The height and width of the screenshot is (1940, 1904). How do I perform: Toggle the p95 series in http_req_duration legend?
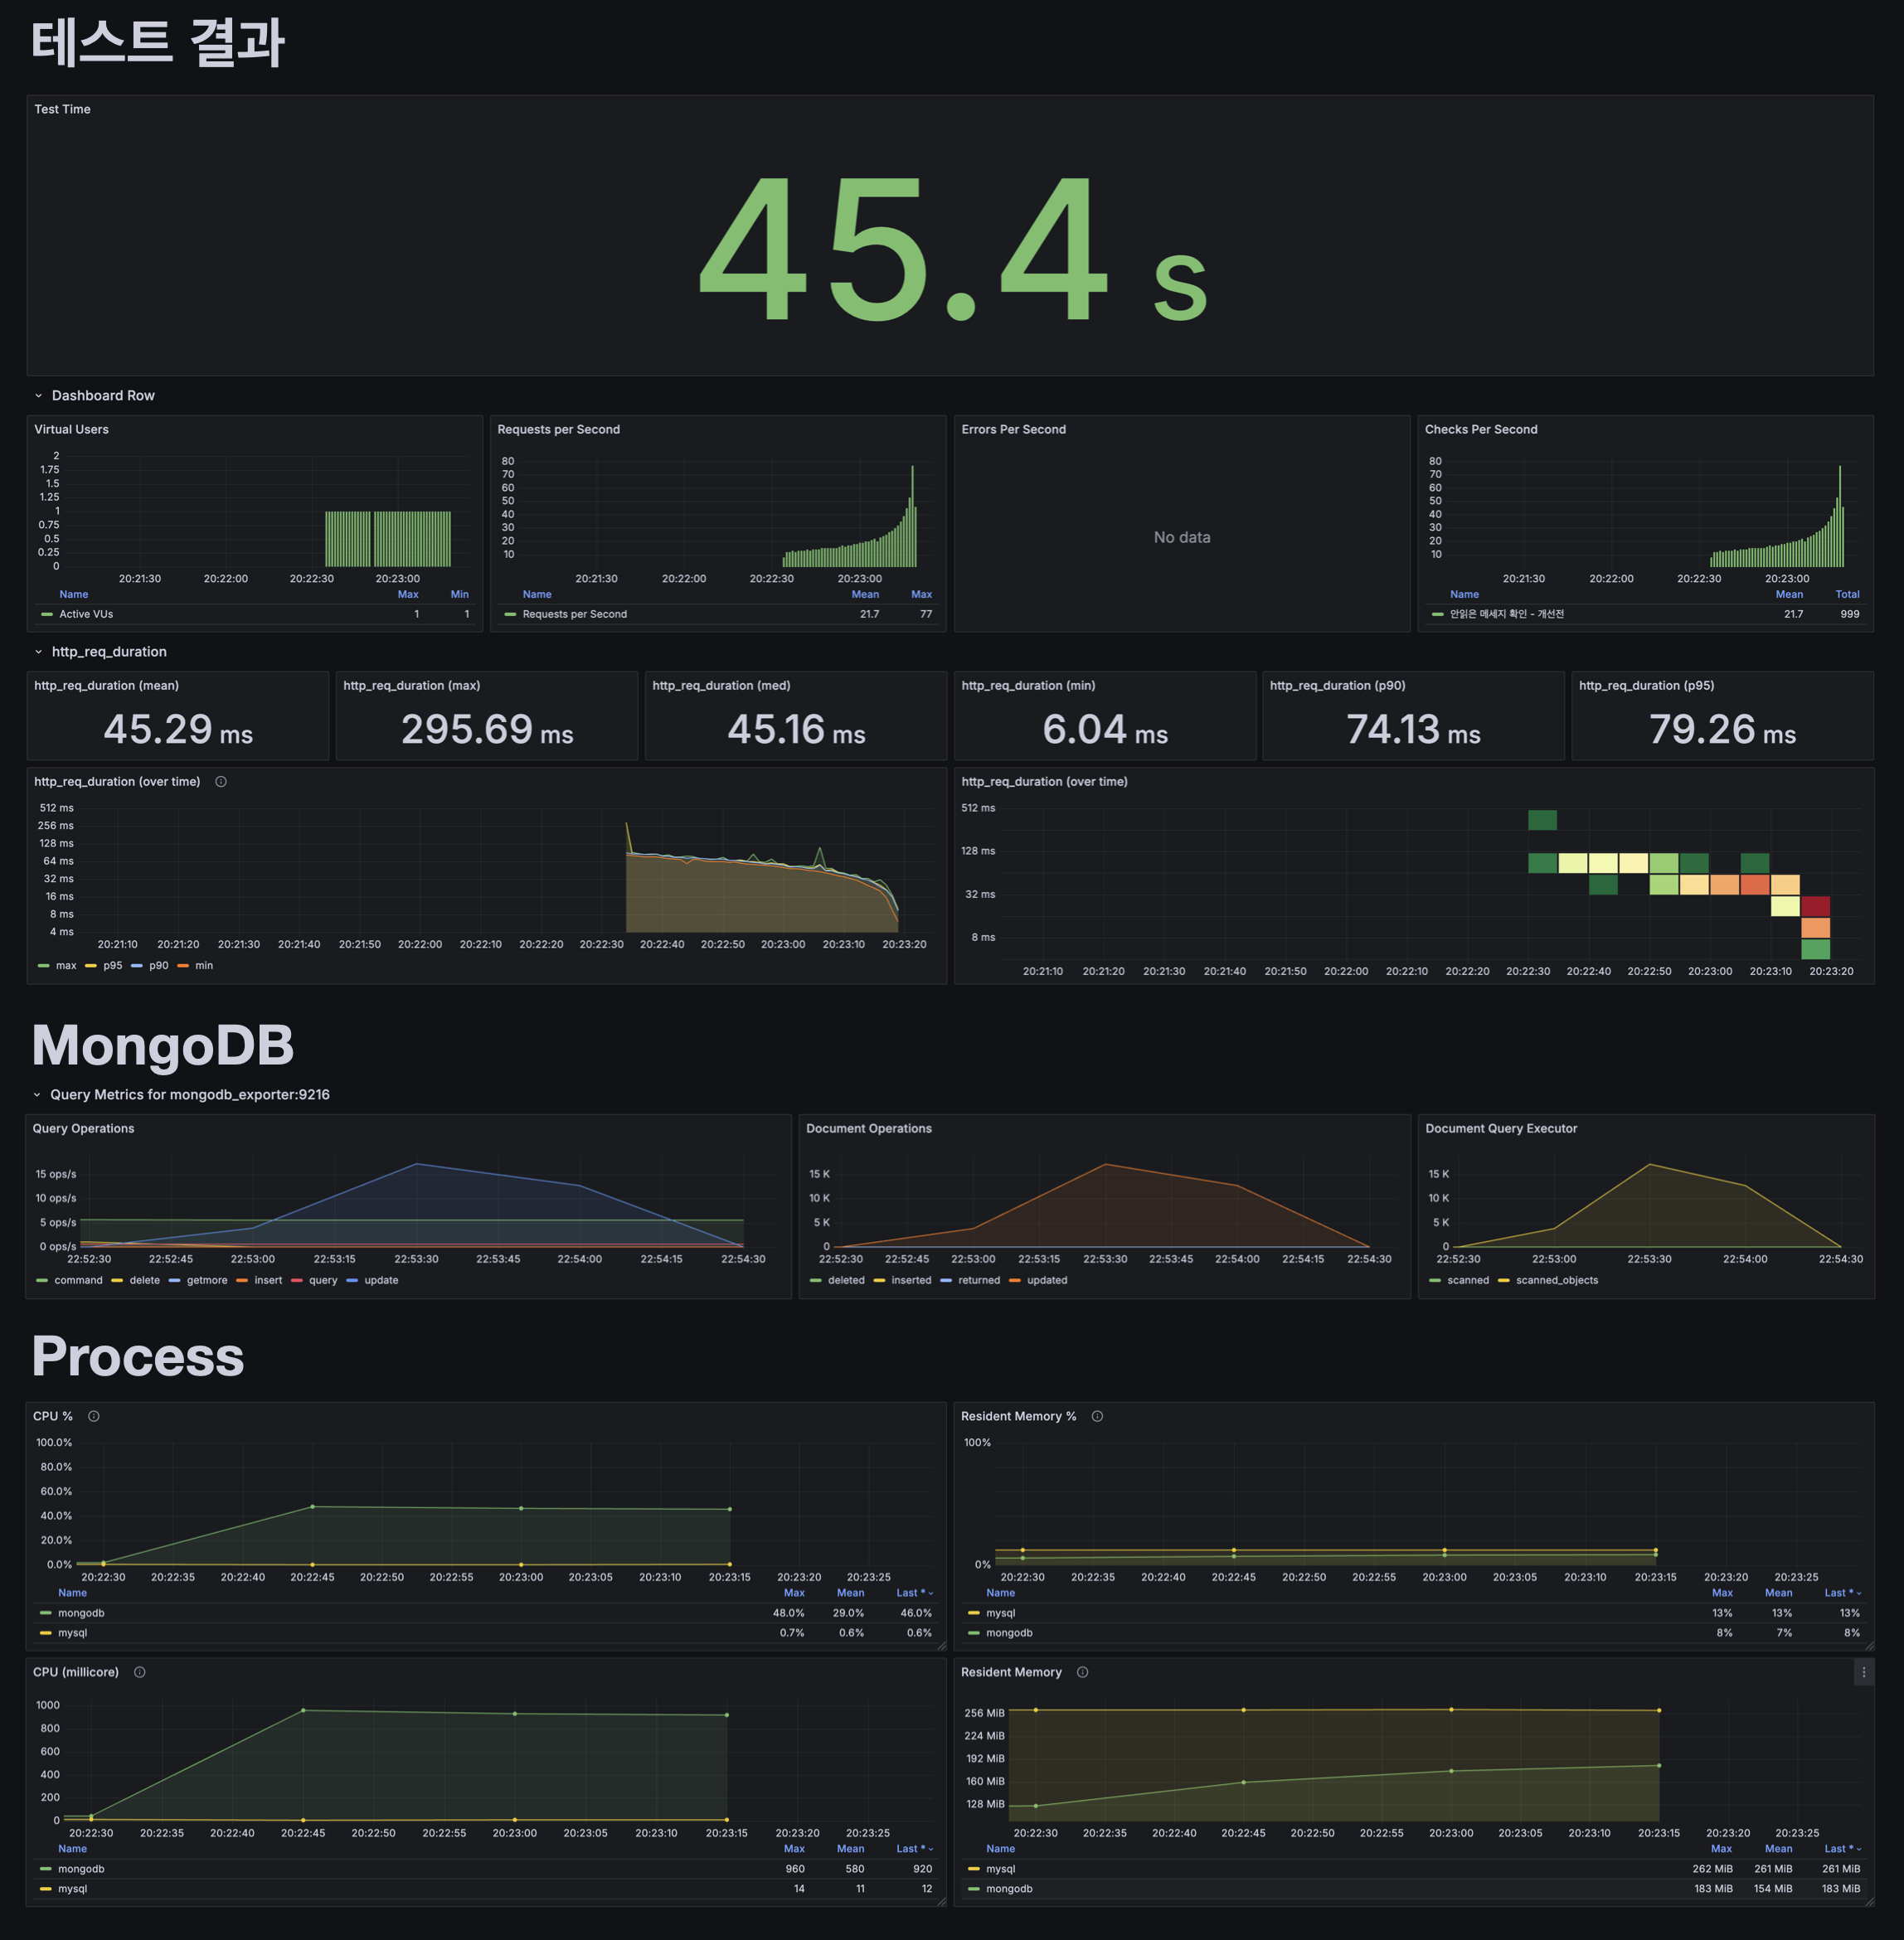tap(112, 966)
